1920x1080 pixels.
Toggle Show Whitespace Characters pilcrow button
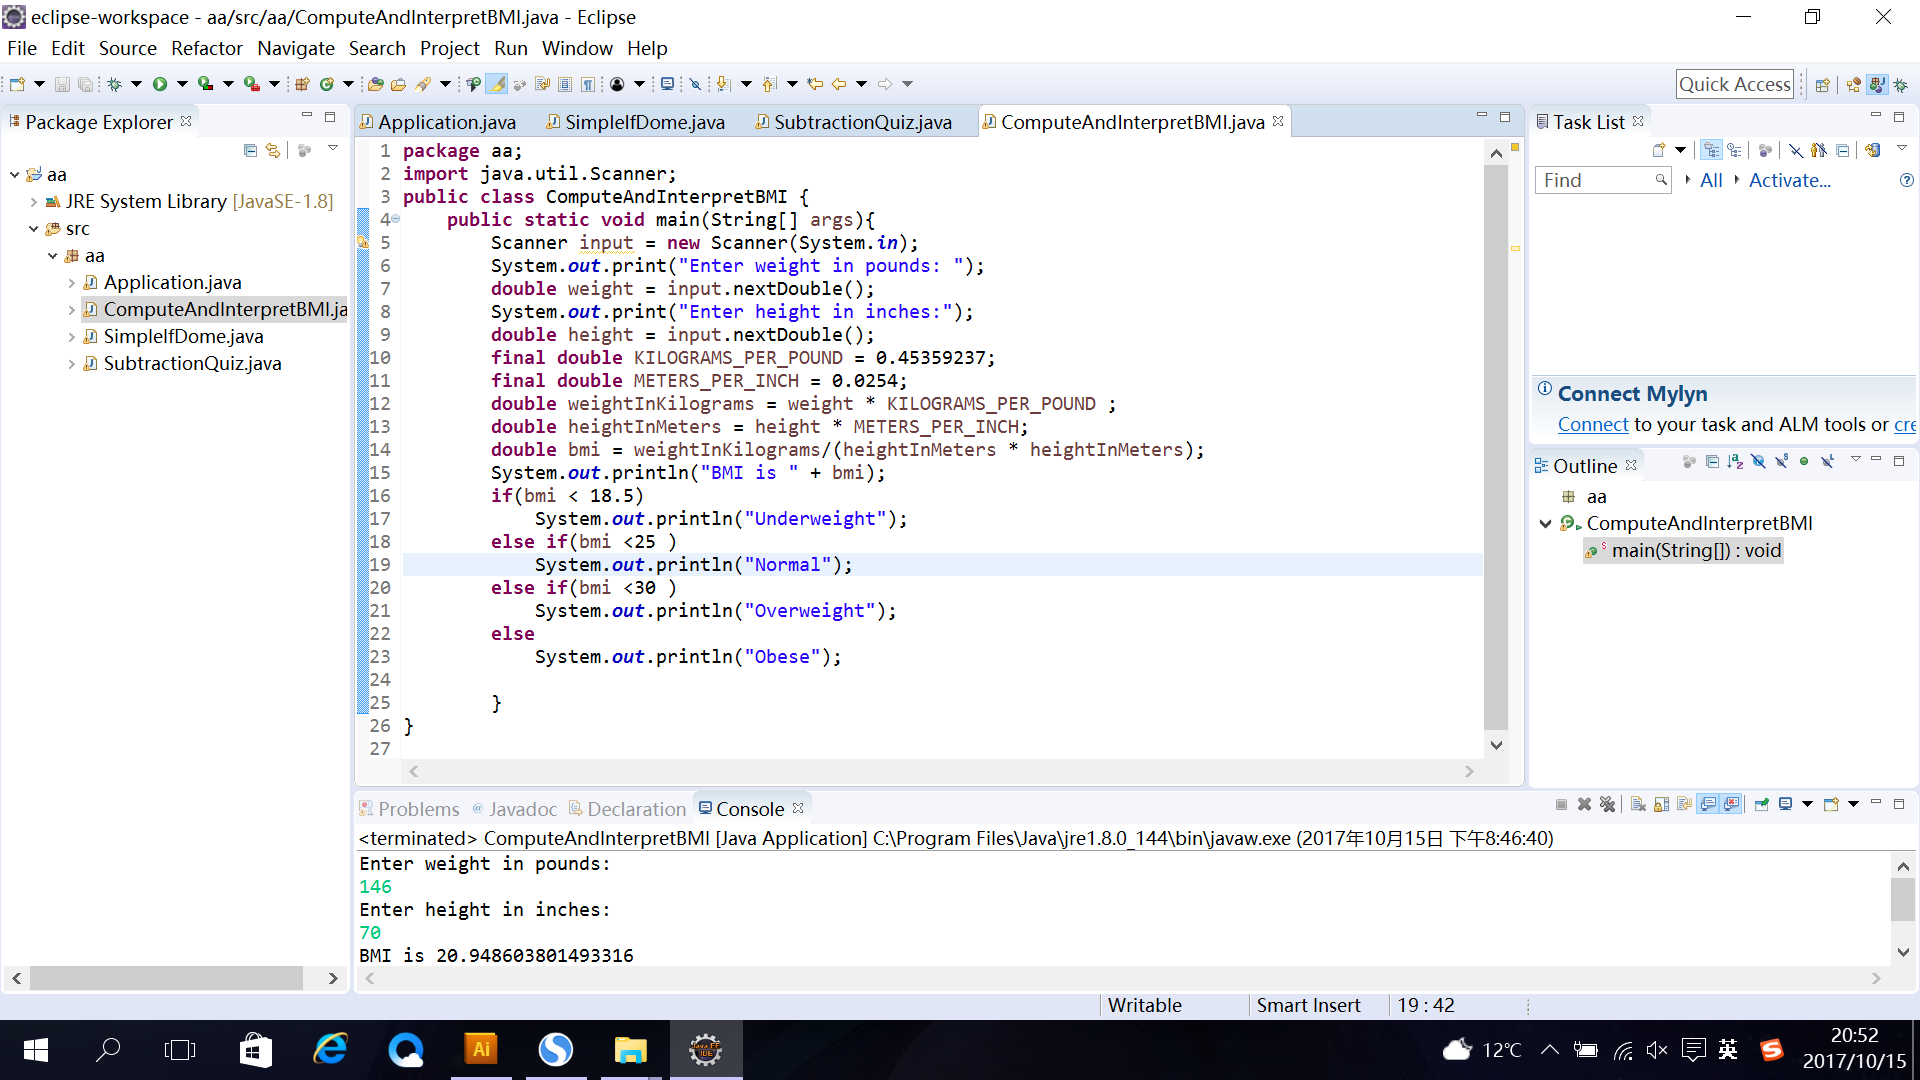(588, 84)
